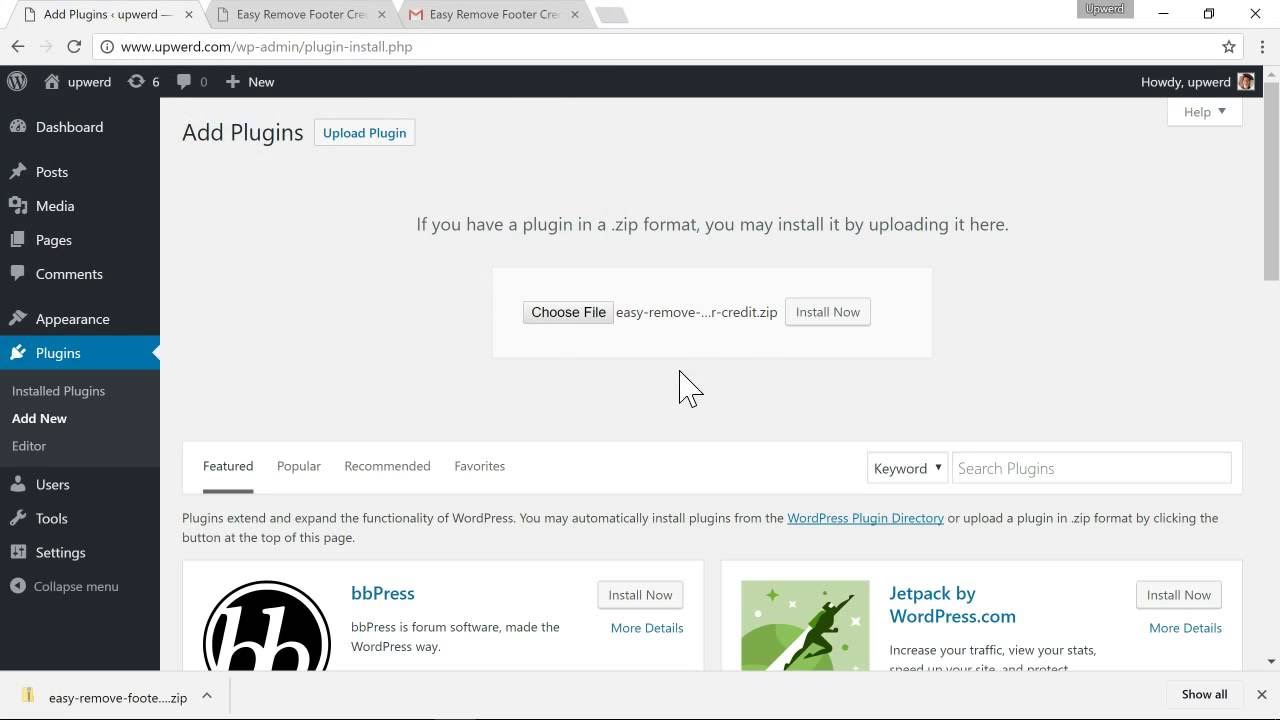Open Tools via wrench icon

(x=18, y=518)
